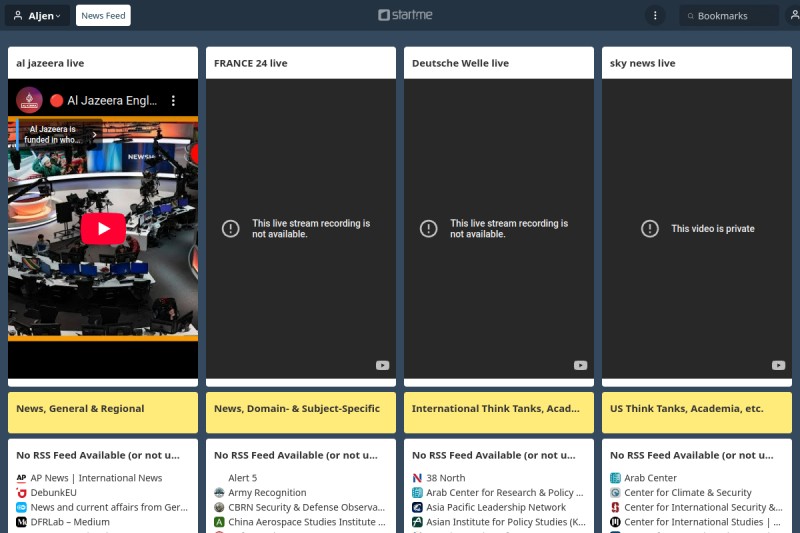Click the AP News favicon
The height and width of the screenshot is (533, 800).
coord(21,478)
